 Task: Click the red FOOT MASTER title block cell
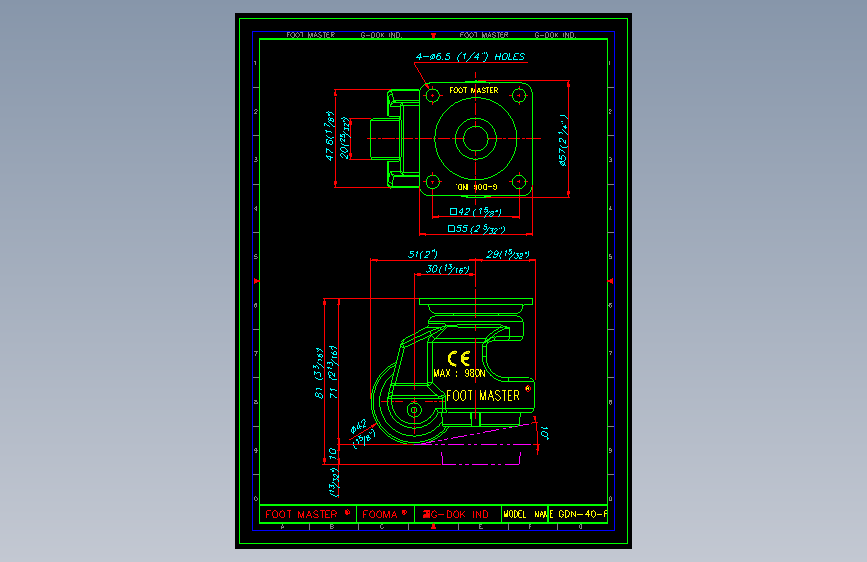coord(307,514)
